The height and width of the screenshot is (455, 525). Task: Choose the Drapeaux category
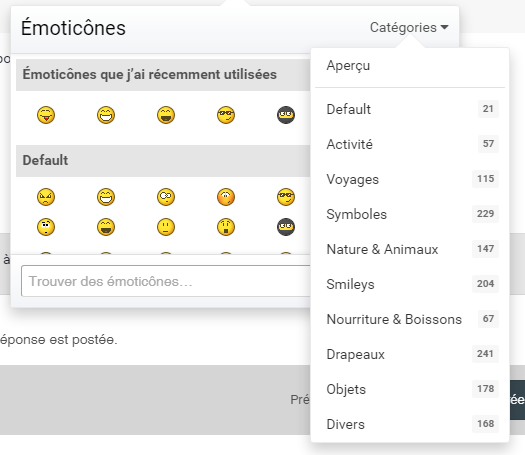[410, 354]
